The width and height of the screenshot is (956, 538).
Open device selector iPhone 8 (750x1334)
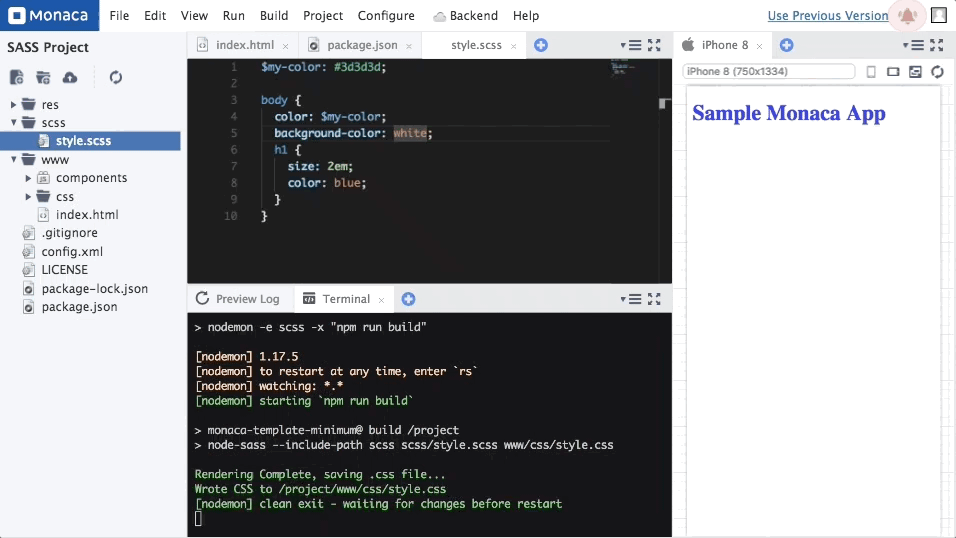coord(769,71)
